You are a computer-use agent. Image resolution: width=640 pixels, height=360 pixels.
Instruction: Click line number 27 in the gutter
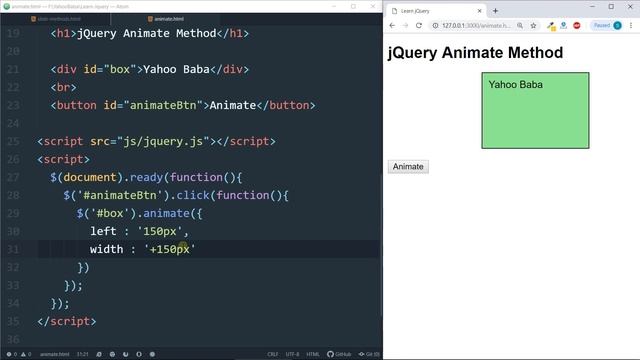[13, 177]
